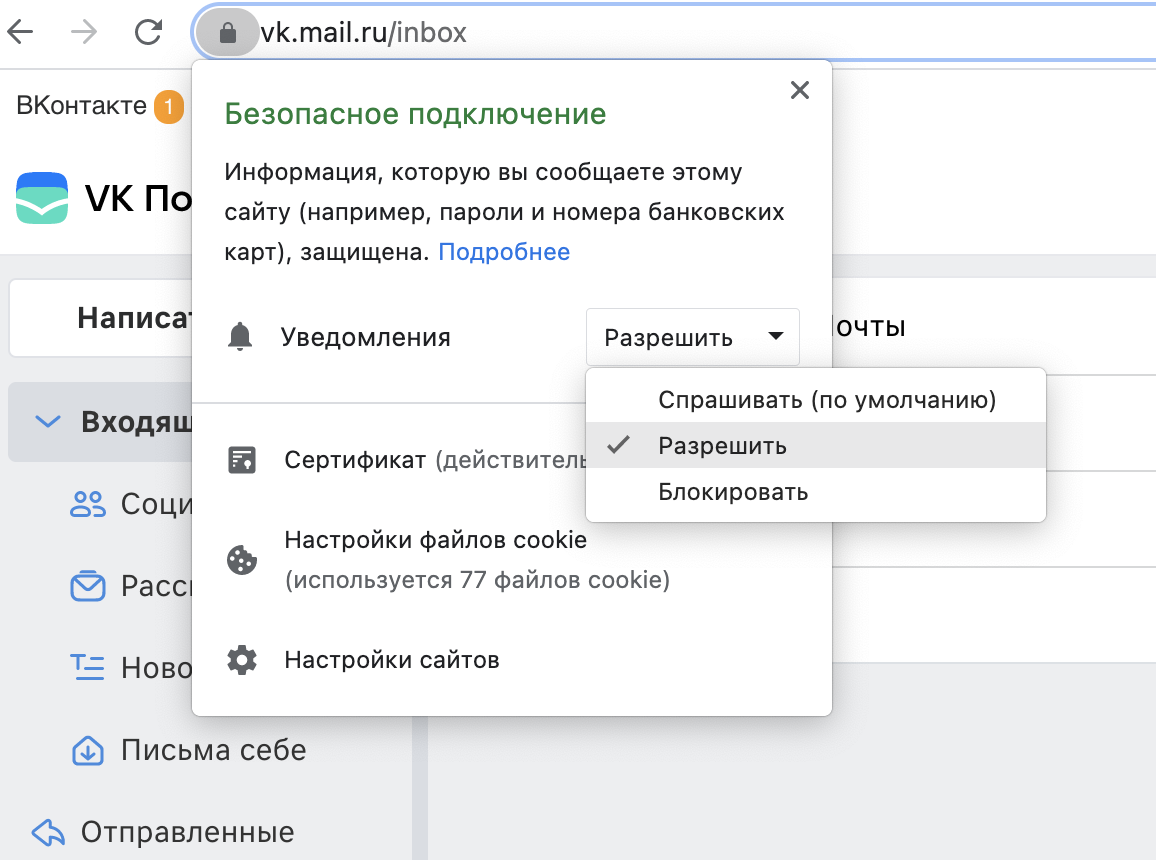Image resolution: width=1156 pixels, height=860 pixels.
Task: Open the Подробнее link
Action: (504, 252)
